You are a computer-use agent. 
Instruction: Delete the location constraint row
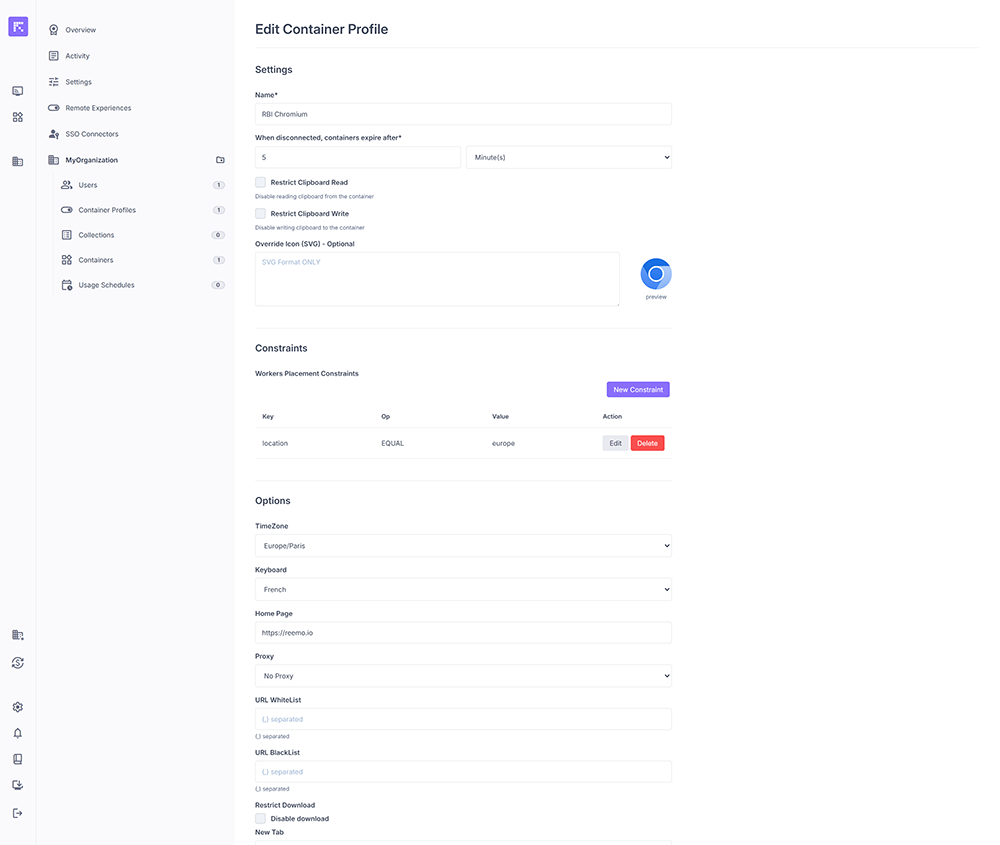(x=647, y=443)
